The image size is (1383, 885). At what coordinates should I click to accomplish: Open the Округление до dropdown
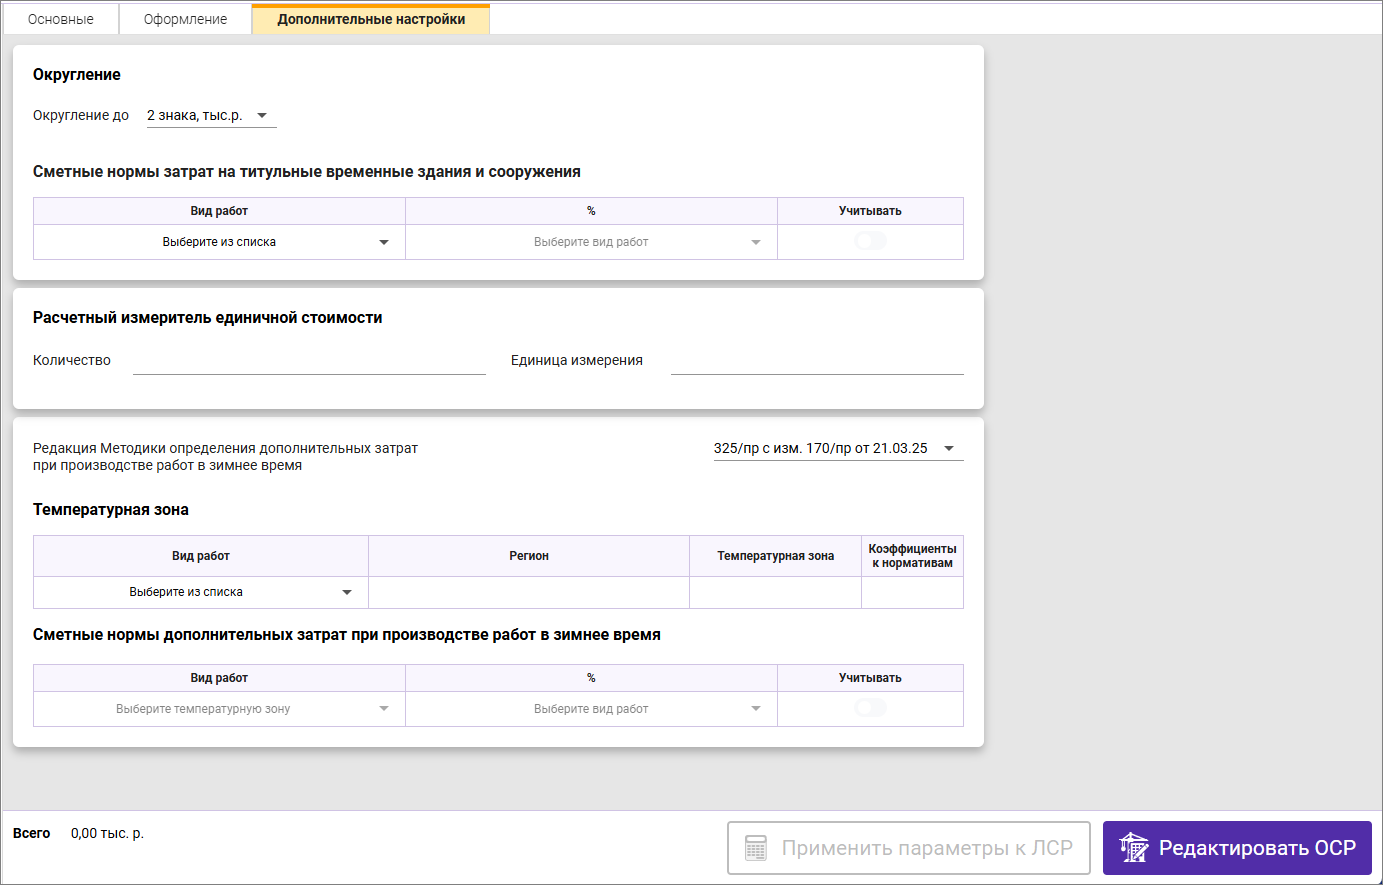tap(211, 116)
